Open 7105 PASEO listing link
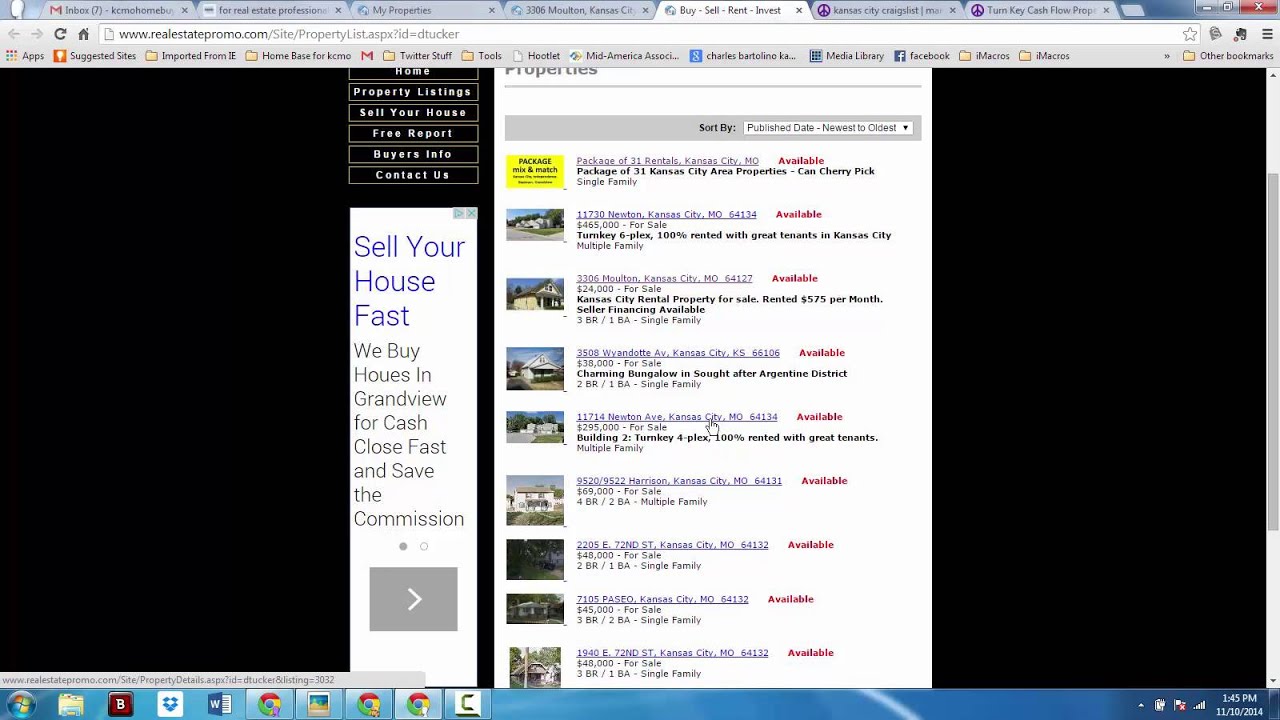The height and width of the screenshot is (720, 1280). click(662, 599)
